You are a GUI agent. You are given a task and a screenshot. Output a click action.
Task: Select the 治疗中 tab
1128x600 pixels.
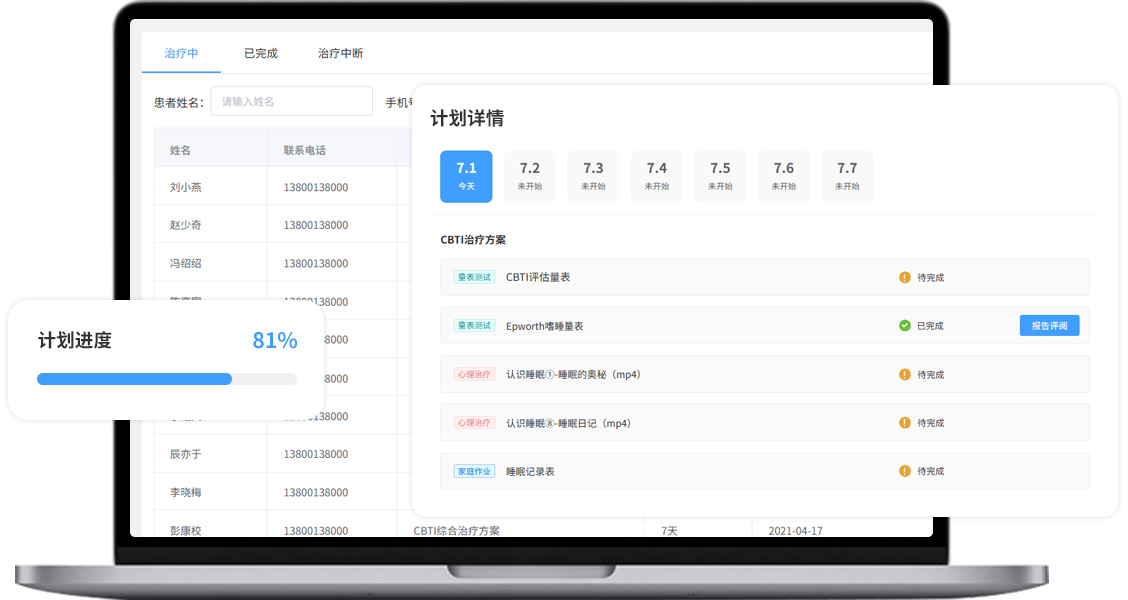(x=181, y=53)
